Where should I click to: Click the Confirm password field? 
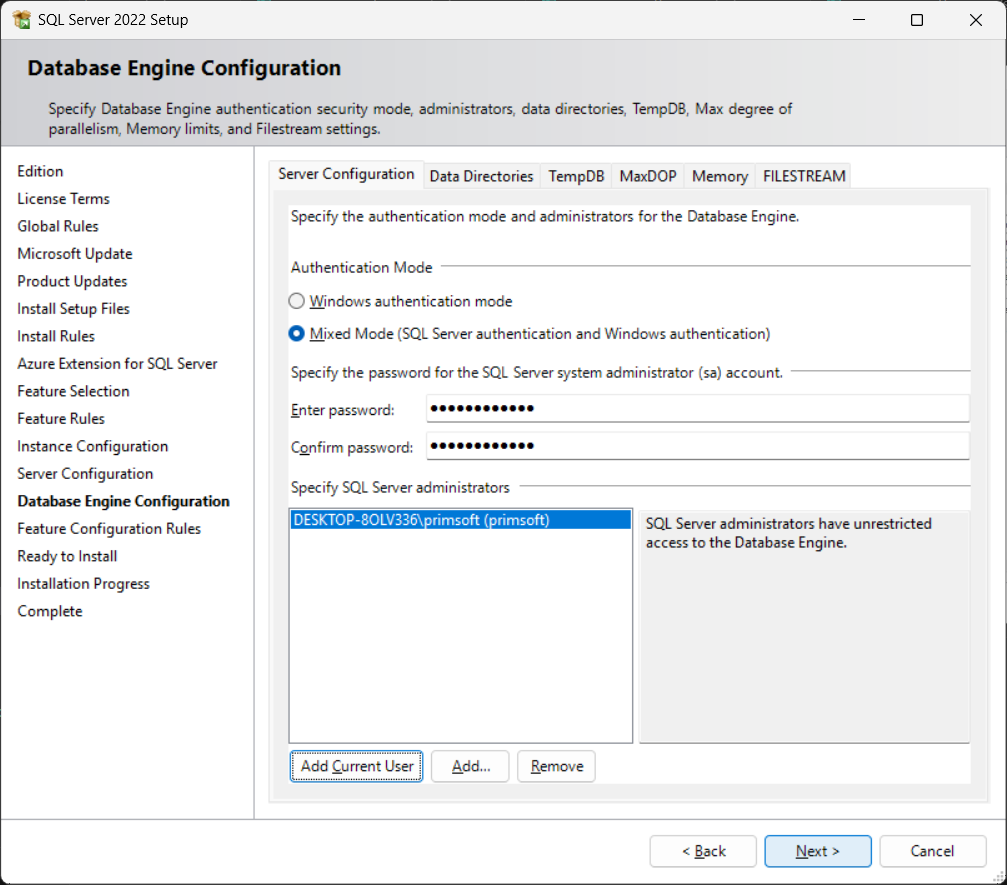click(697, 446)
